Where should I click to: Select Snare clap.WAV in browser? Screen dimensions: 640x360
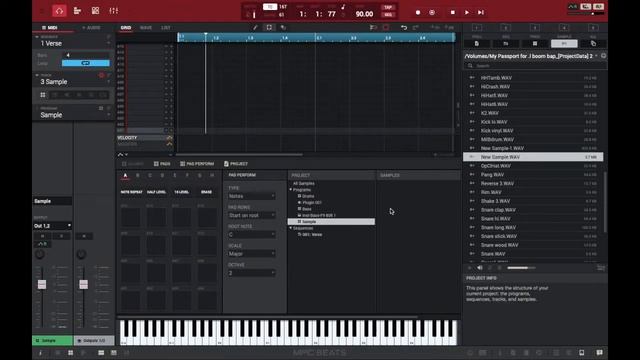tap(533, 210)
